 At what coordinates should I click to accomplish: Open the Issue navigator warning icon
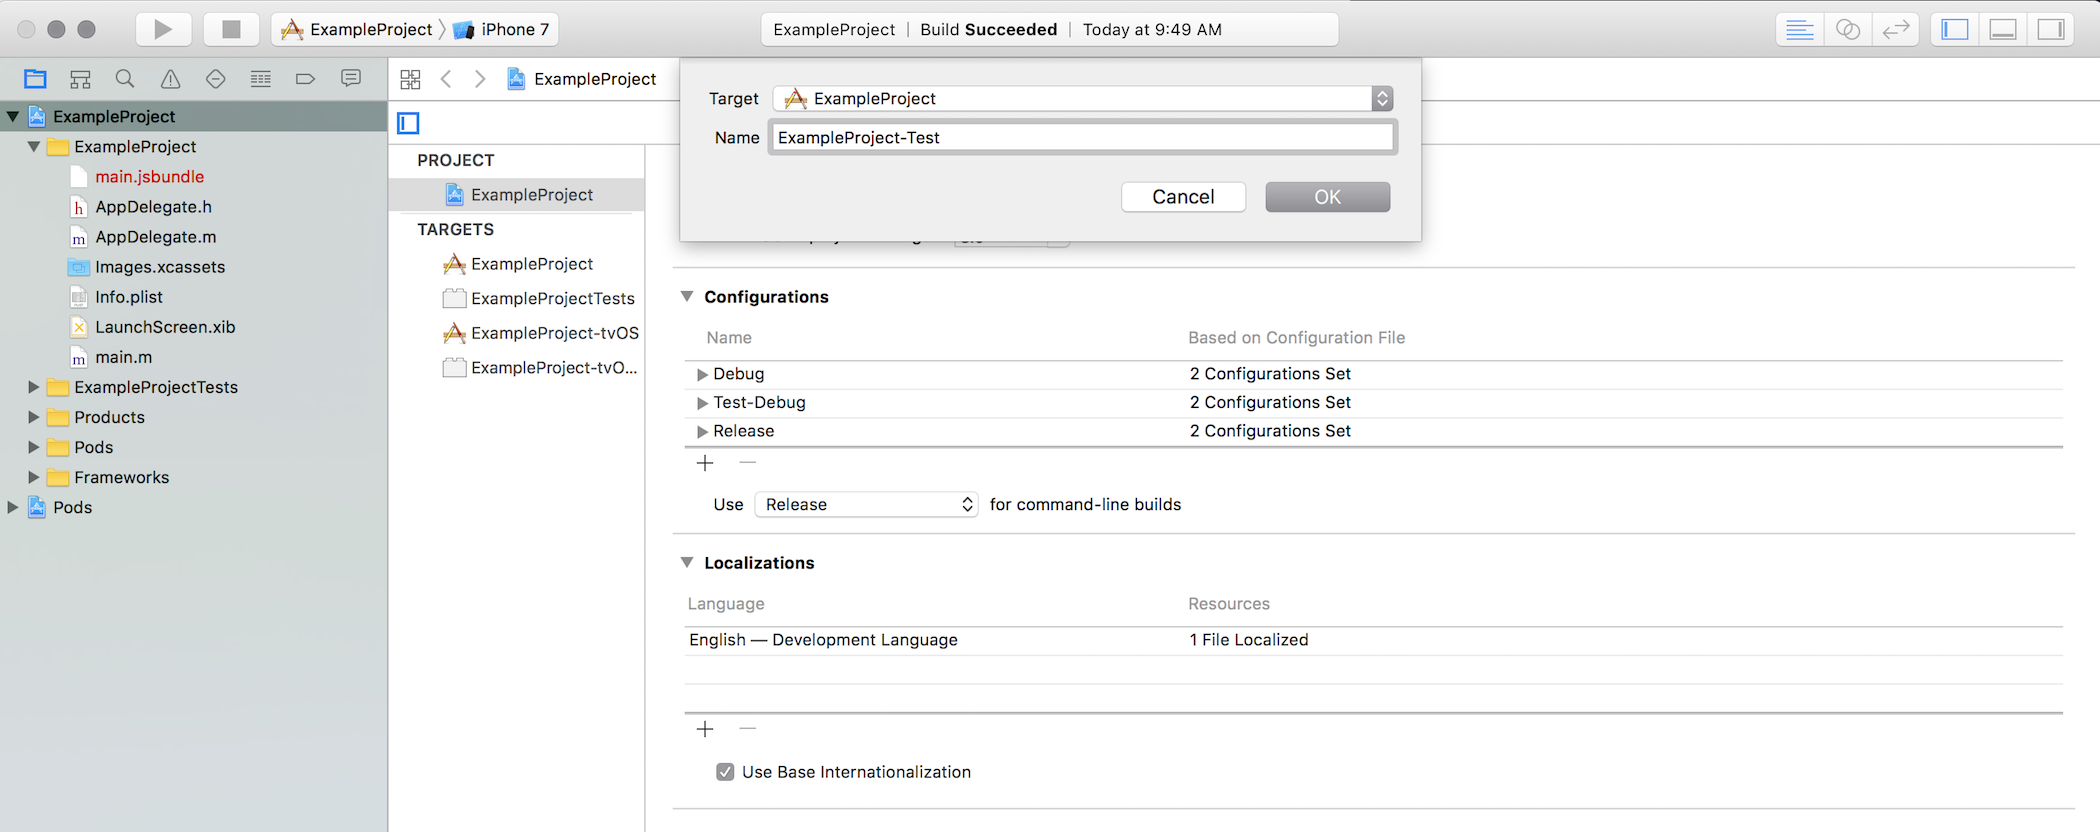171,79
